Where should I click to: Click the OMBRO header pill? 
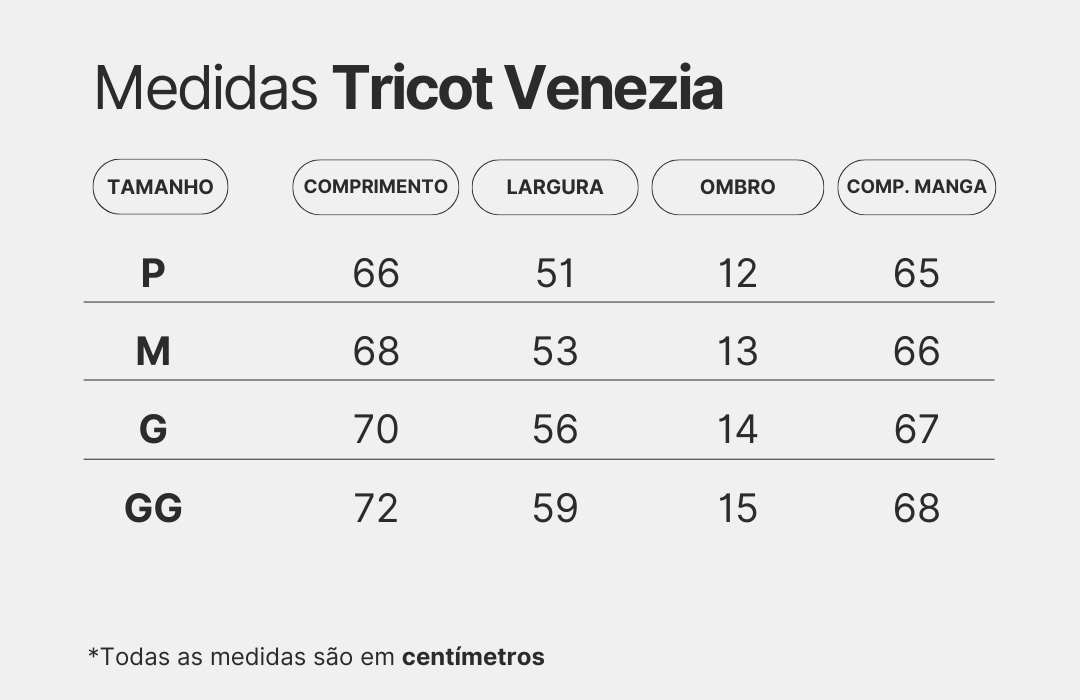click(x=738, y=187)
